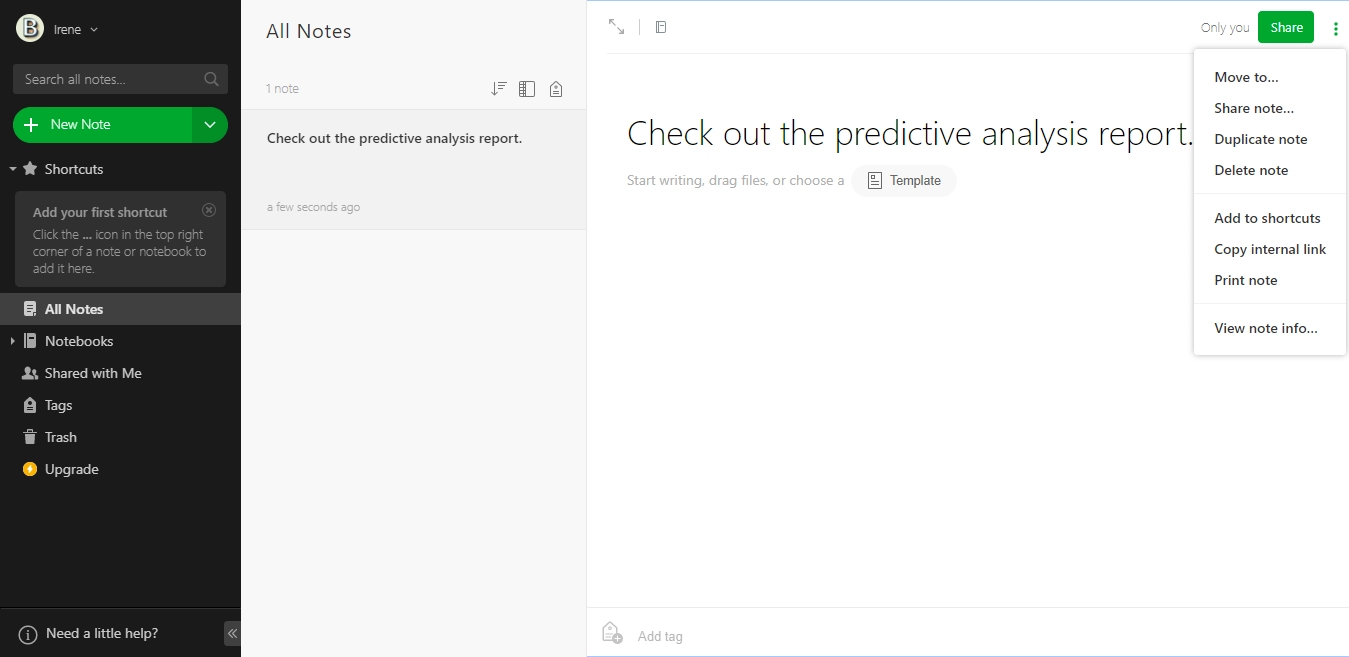Click the Upgrade option in the sidebar
Viewport: 1349px width, 657px height.
[72, 469]
